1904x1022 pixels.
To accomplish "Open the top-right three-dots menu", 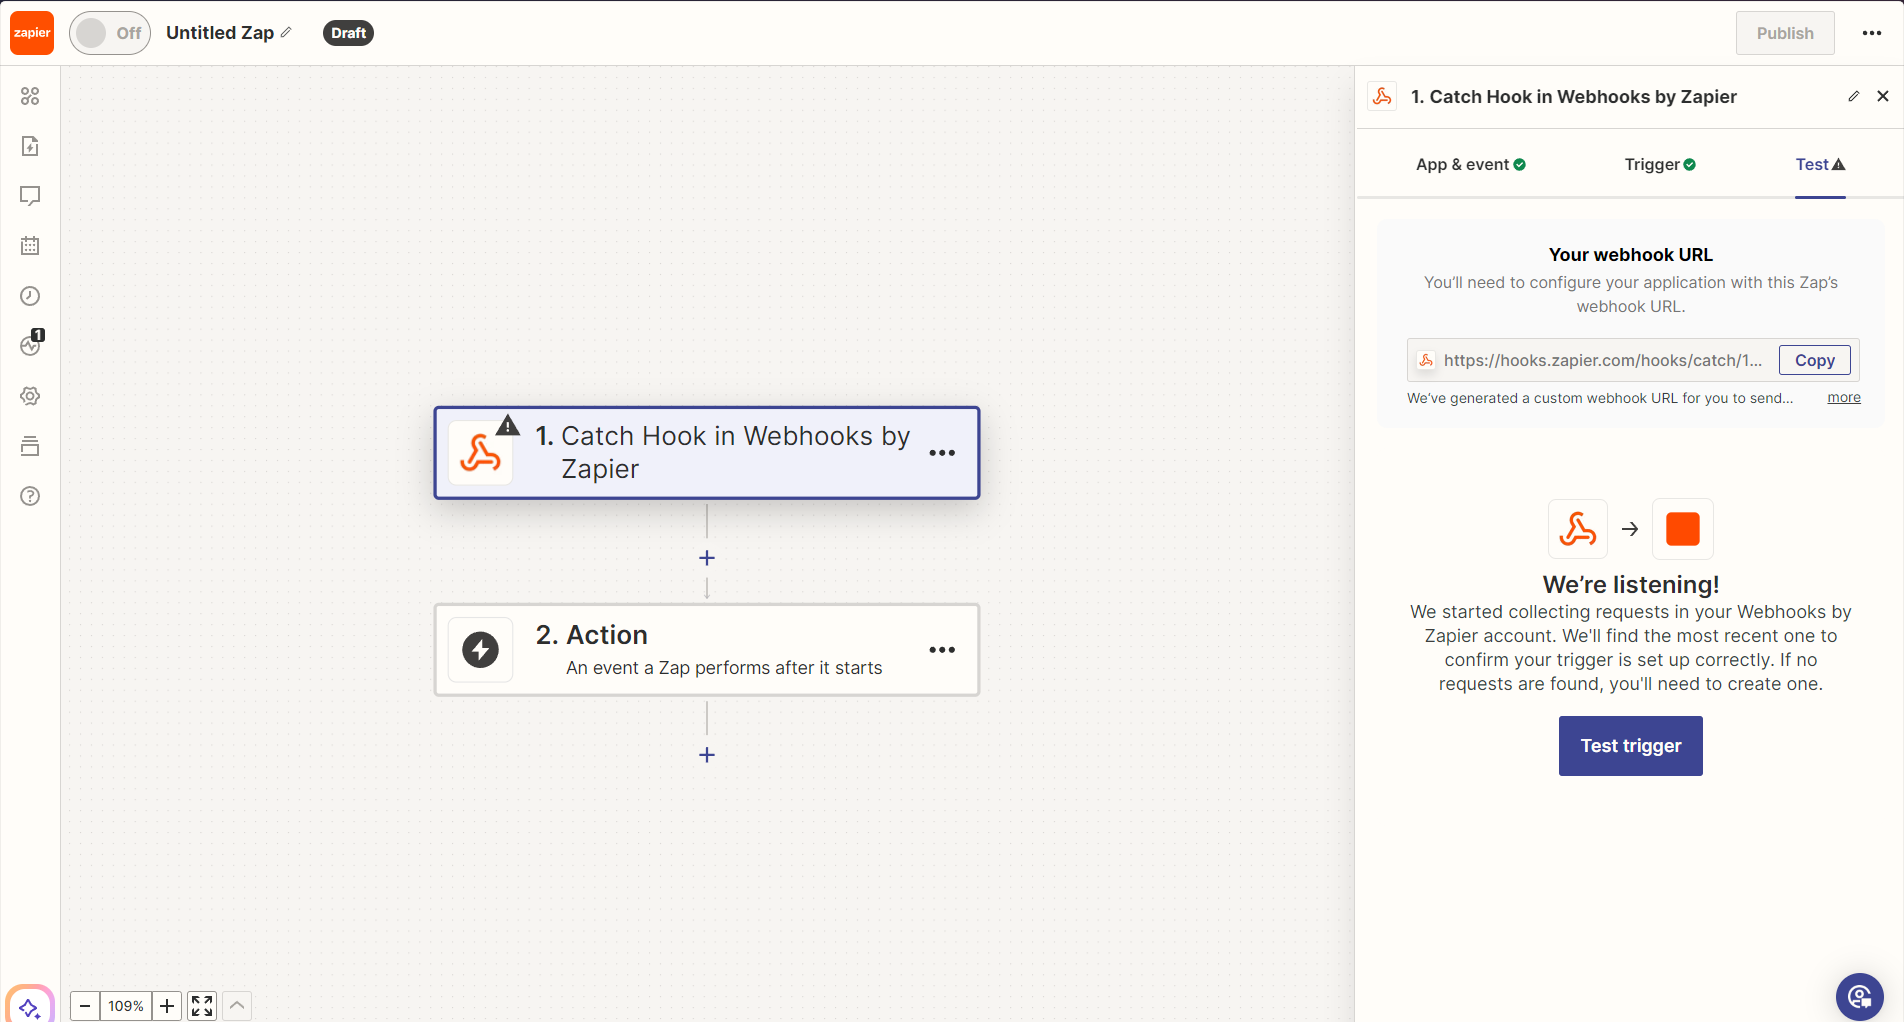I will [1872, 33].
